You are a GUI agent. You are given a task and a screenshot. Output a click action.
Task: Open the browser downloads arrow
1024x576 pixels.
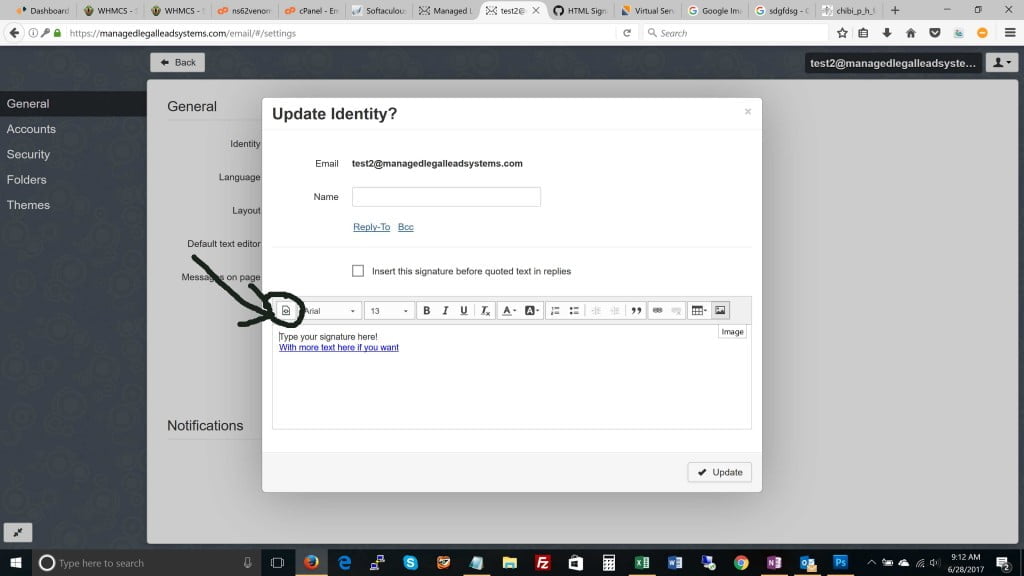point(887,33)
